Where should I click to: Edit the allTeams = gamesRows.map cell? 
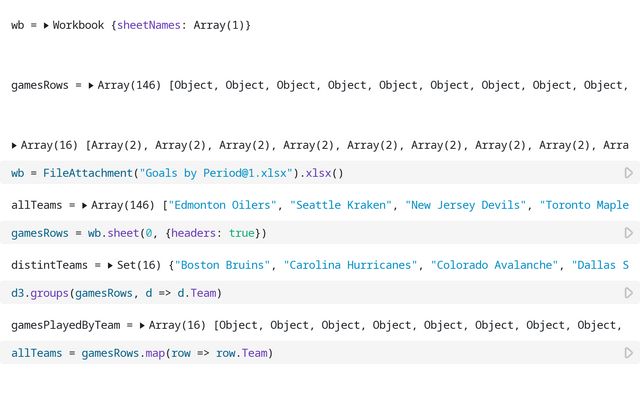coord(400,353)
